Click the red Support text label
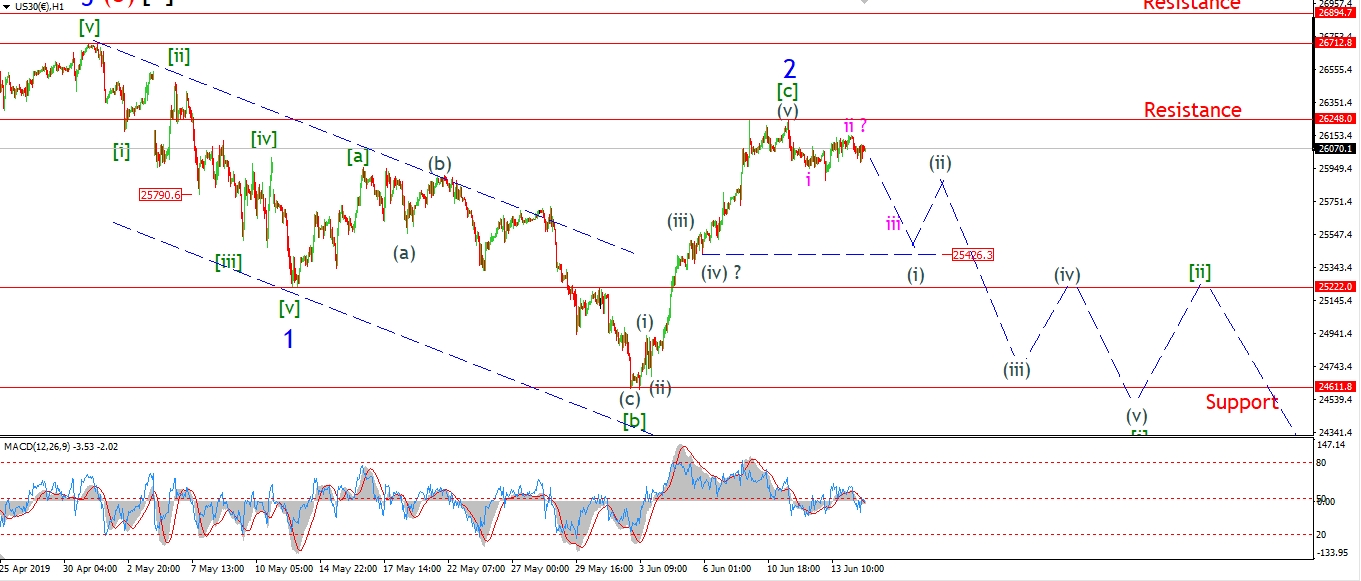 pyautogui.click(x=1241, y=402)
